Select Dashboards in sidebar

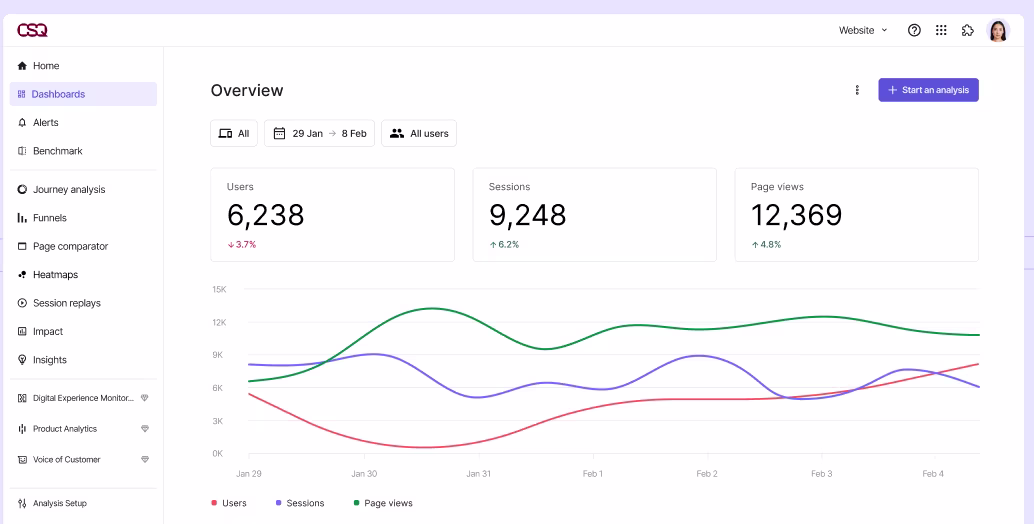point(83,94)
